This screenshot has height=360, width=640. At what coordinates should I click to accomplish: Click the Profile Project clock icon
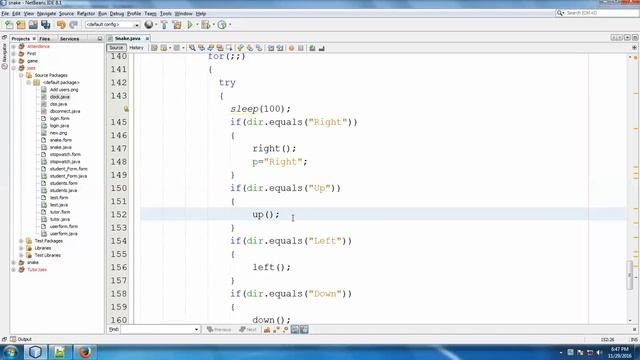pyautogui.click(x=222, y=25)
